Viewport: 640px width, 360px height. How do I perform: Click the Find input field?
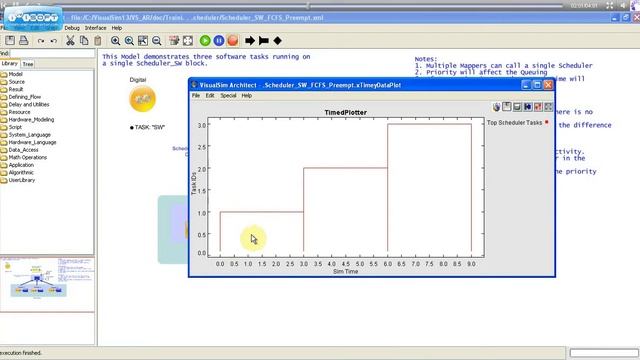tap(52, 53)
